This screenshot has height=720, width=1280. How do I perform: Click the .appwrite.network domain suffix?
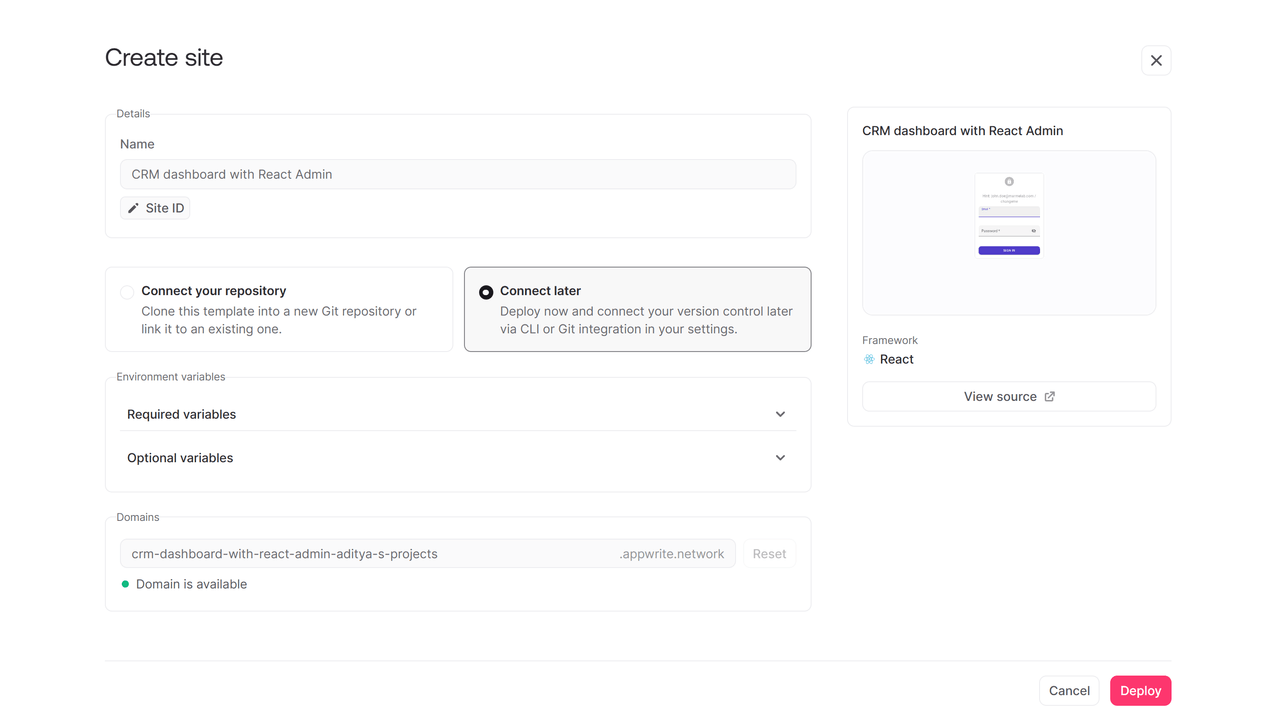[671, 554]
